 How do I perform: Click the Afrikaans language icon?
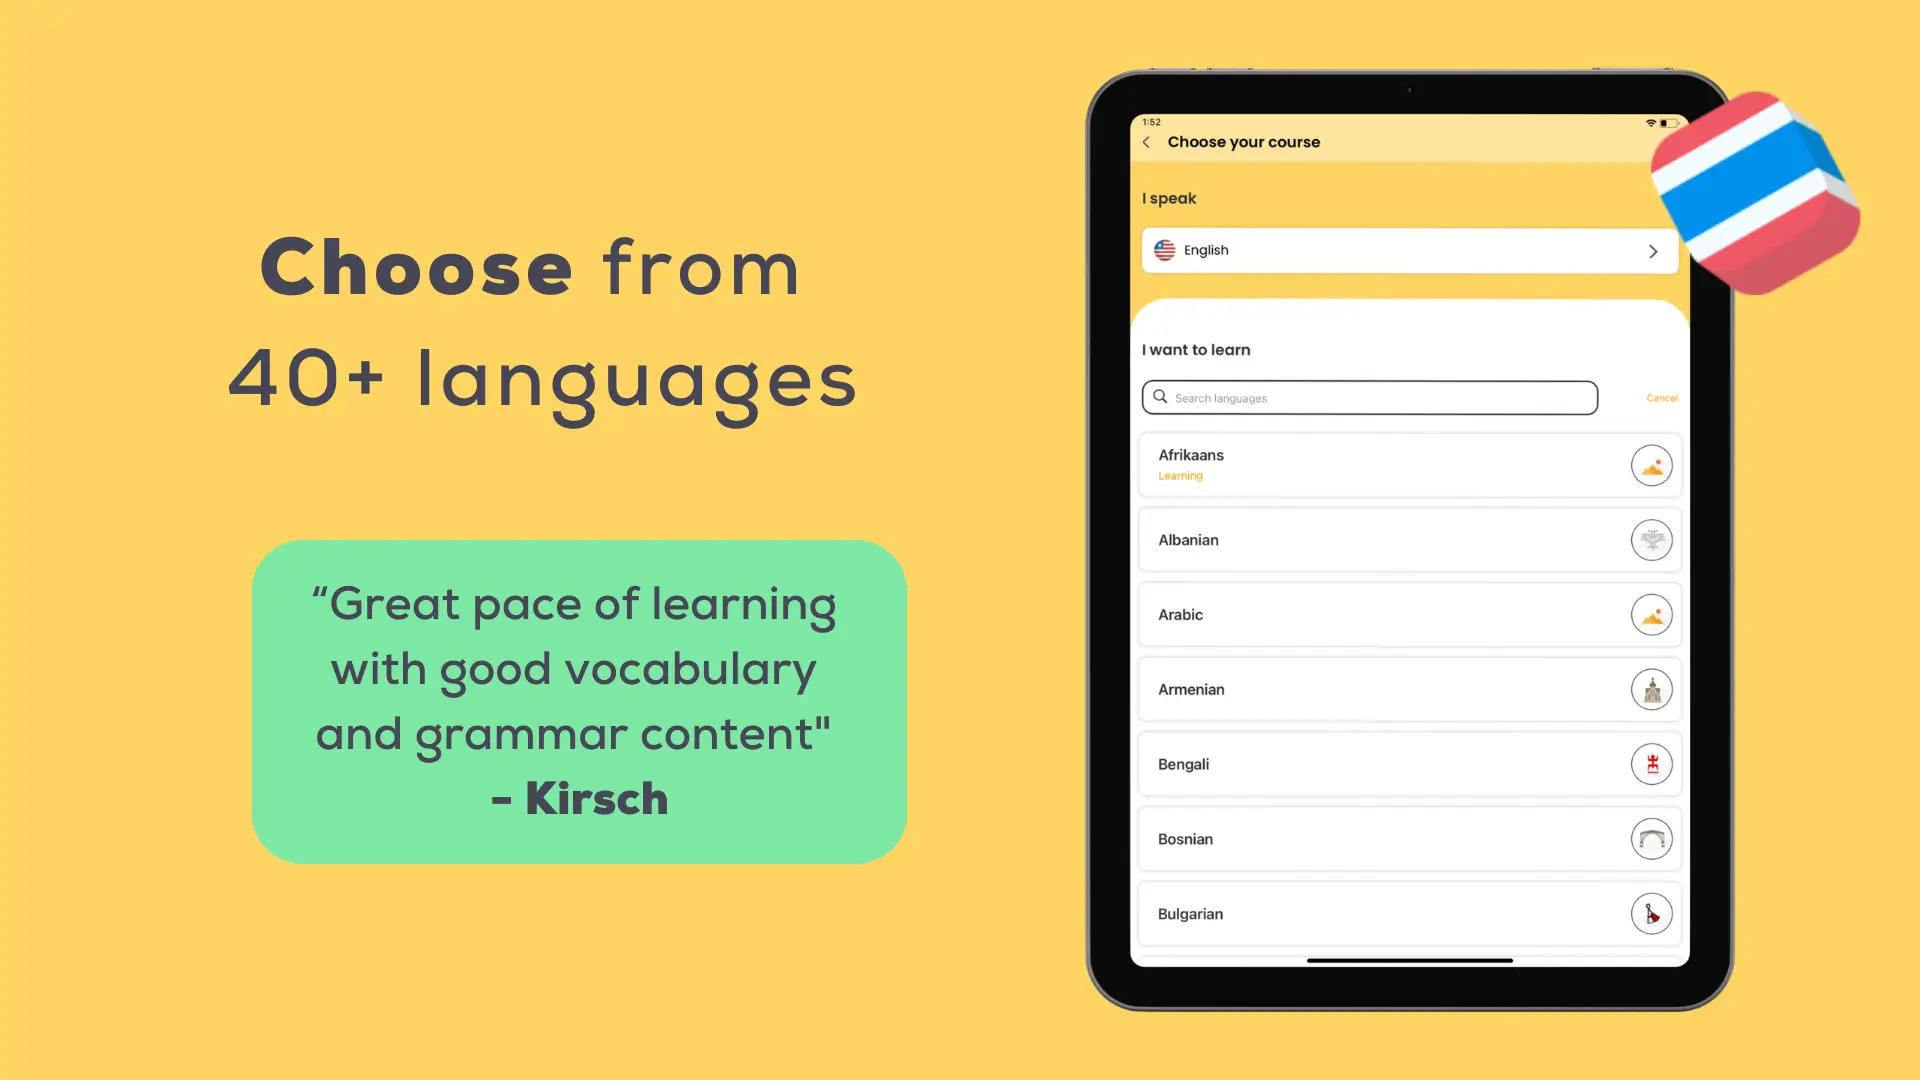tap(1651, 464)
